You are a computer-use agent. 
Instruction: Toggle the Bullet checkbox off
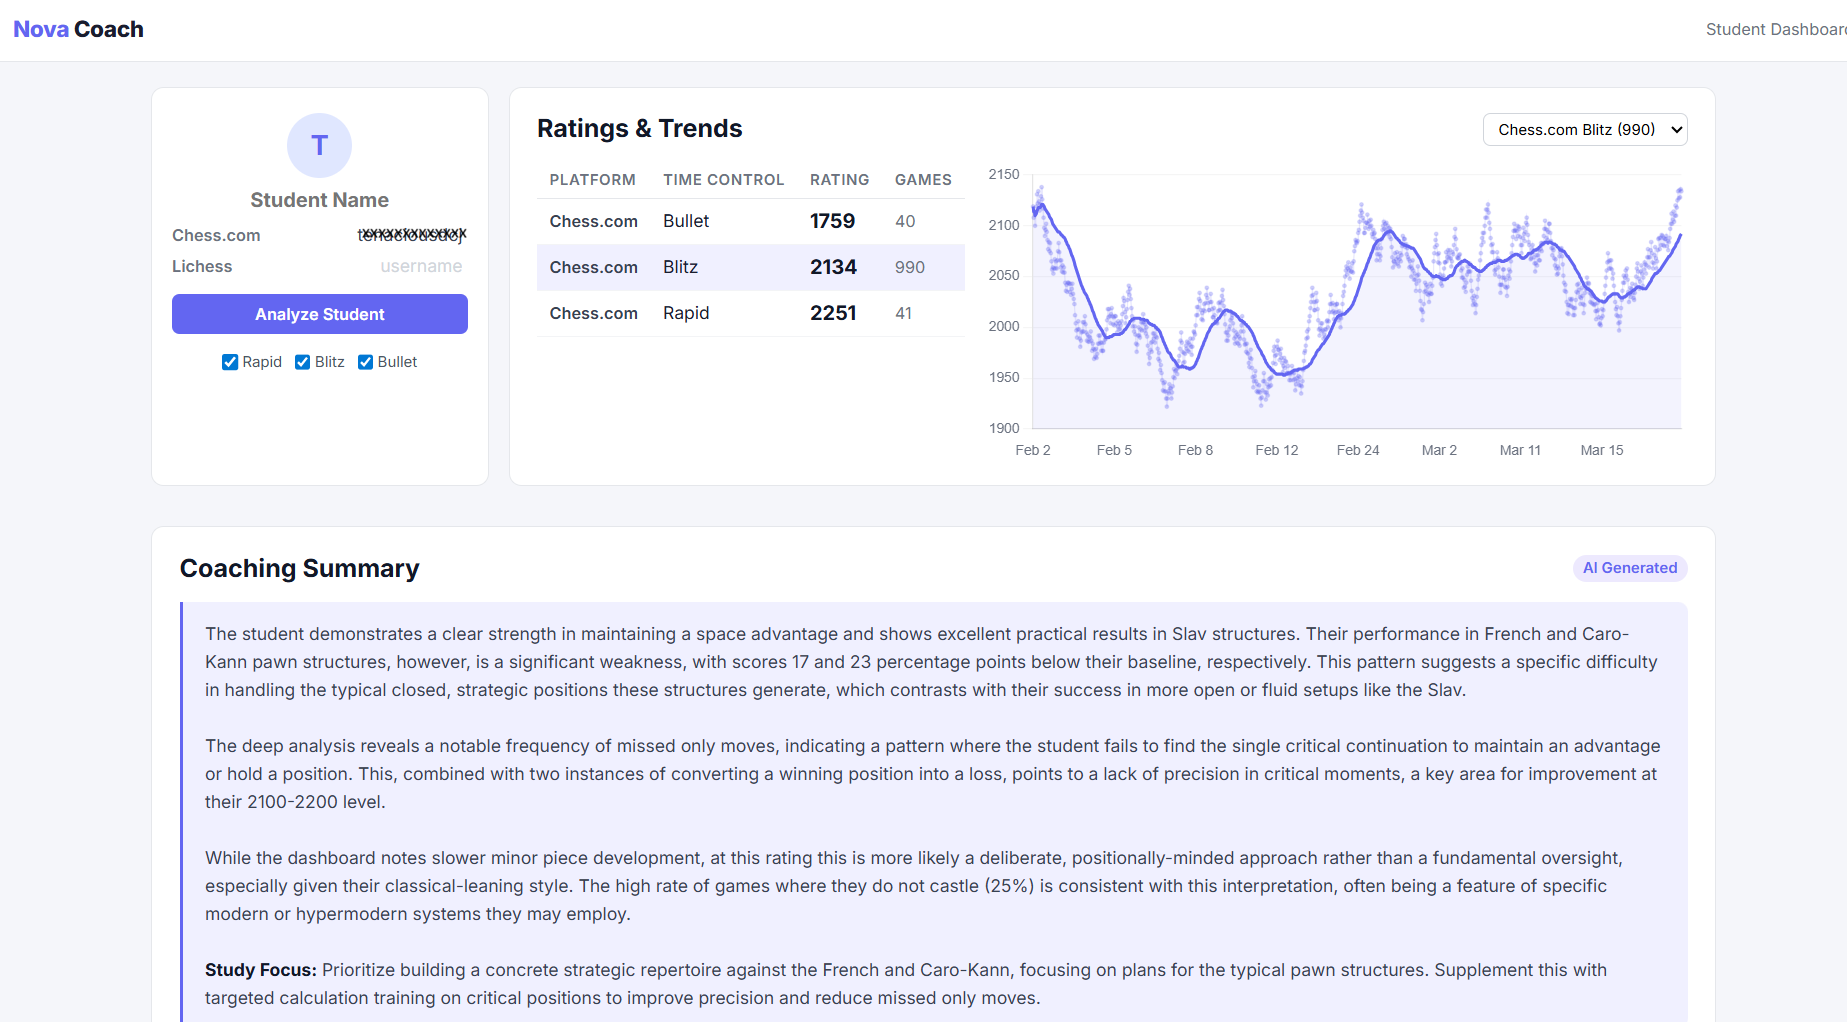tap(365, 362)
